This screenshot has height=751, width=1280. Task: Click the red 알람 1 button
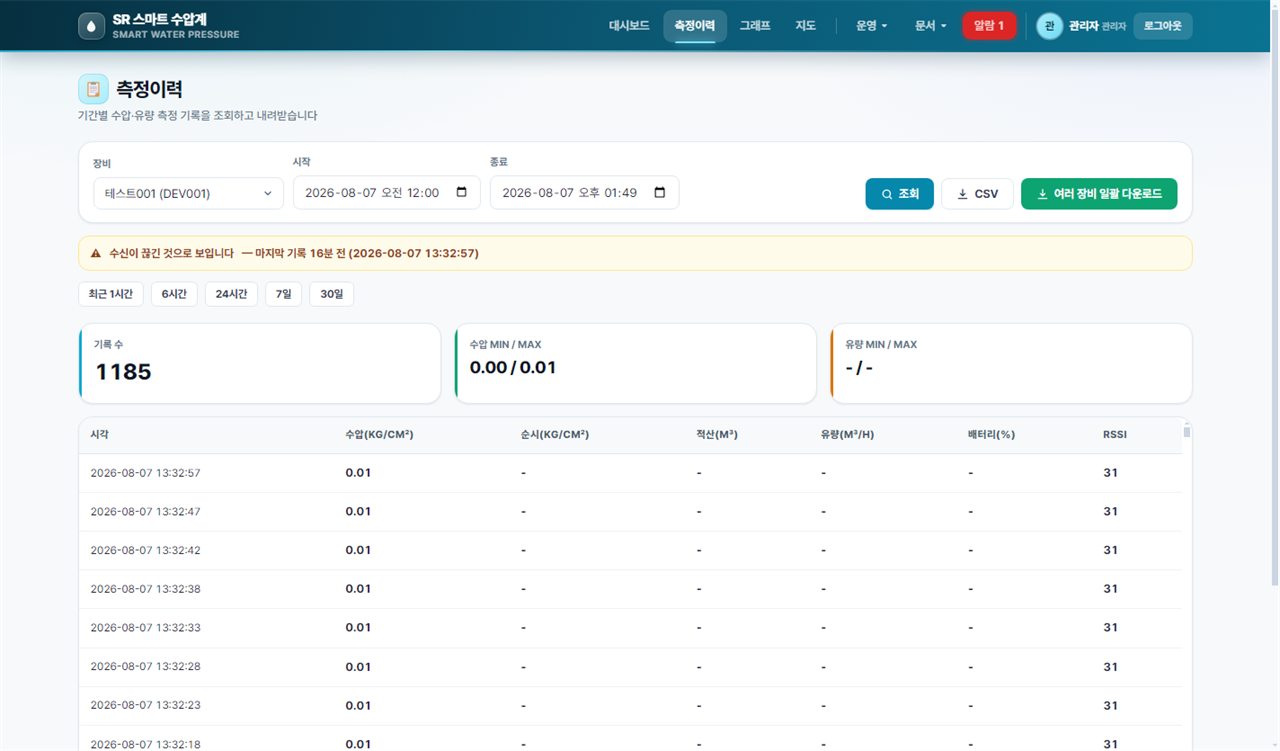(989, 26)
